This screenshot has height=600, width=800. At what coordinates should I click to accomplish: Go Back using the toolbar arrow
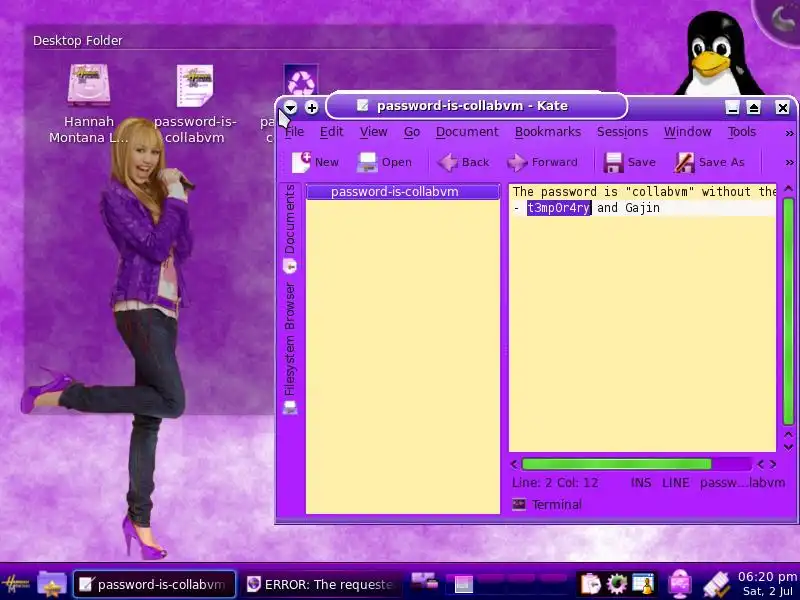(x=447, y=162)
